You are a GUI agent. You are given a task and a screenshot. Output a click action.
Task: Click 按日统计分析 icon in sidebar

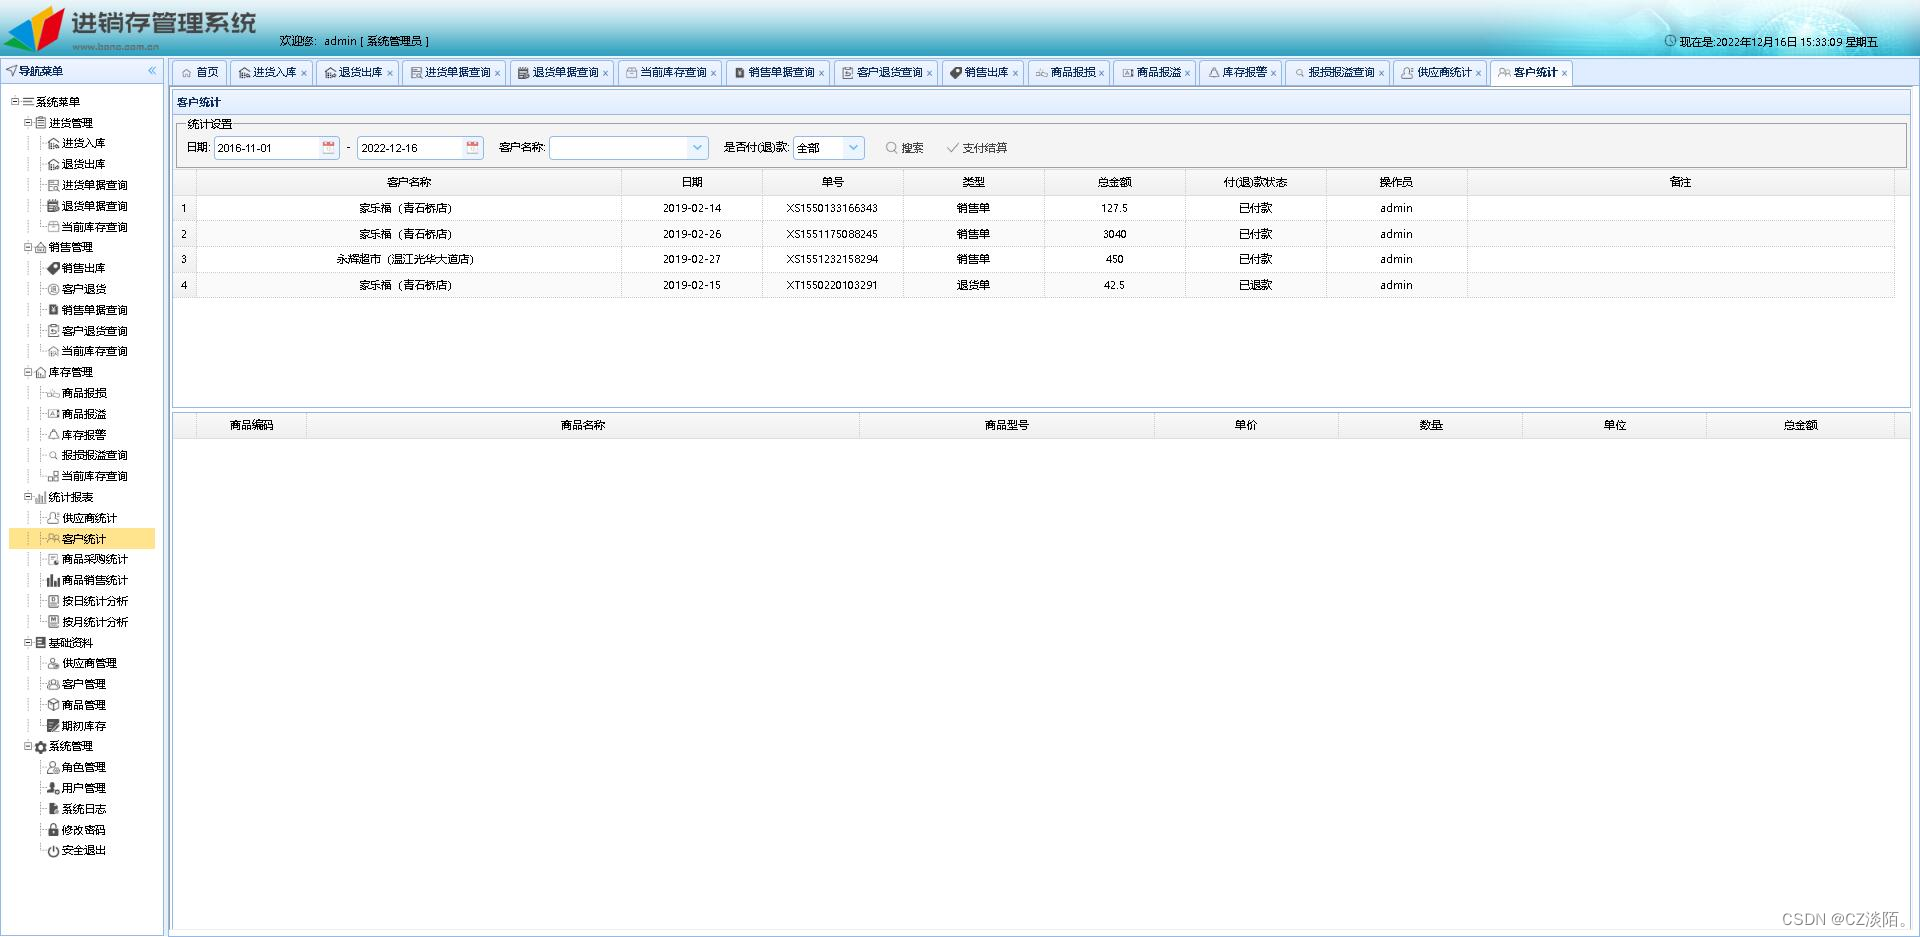(x=54, y=601)
